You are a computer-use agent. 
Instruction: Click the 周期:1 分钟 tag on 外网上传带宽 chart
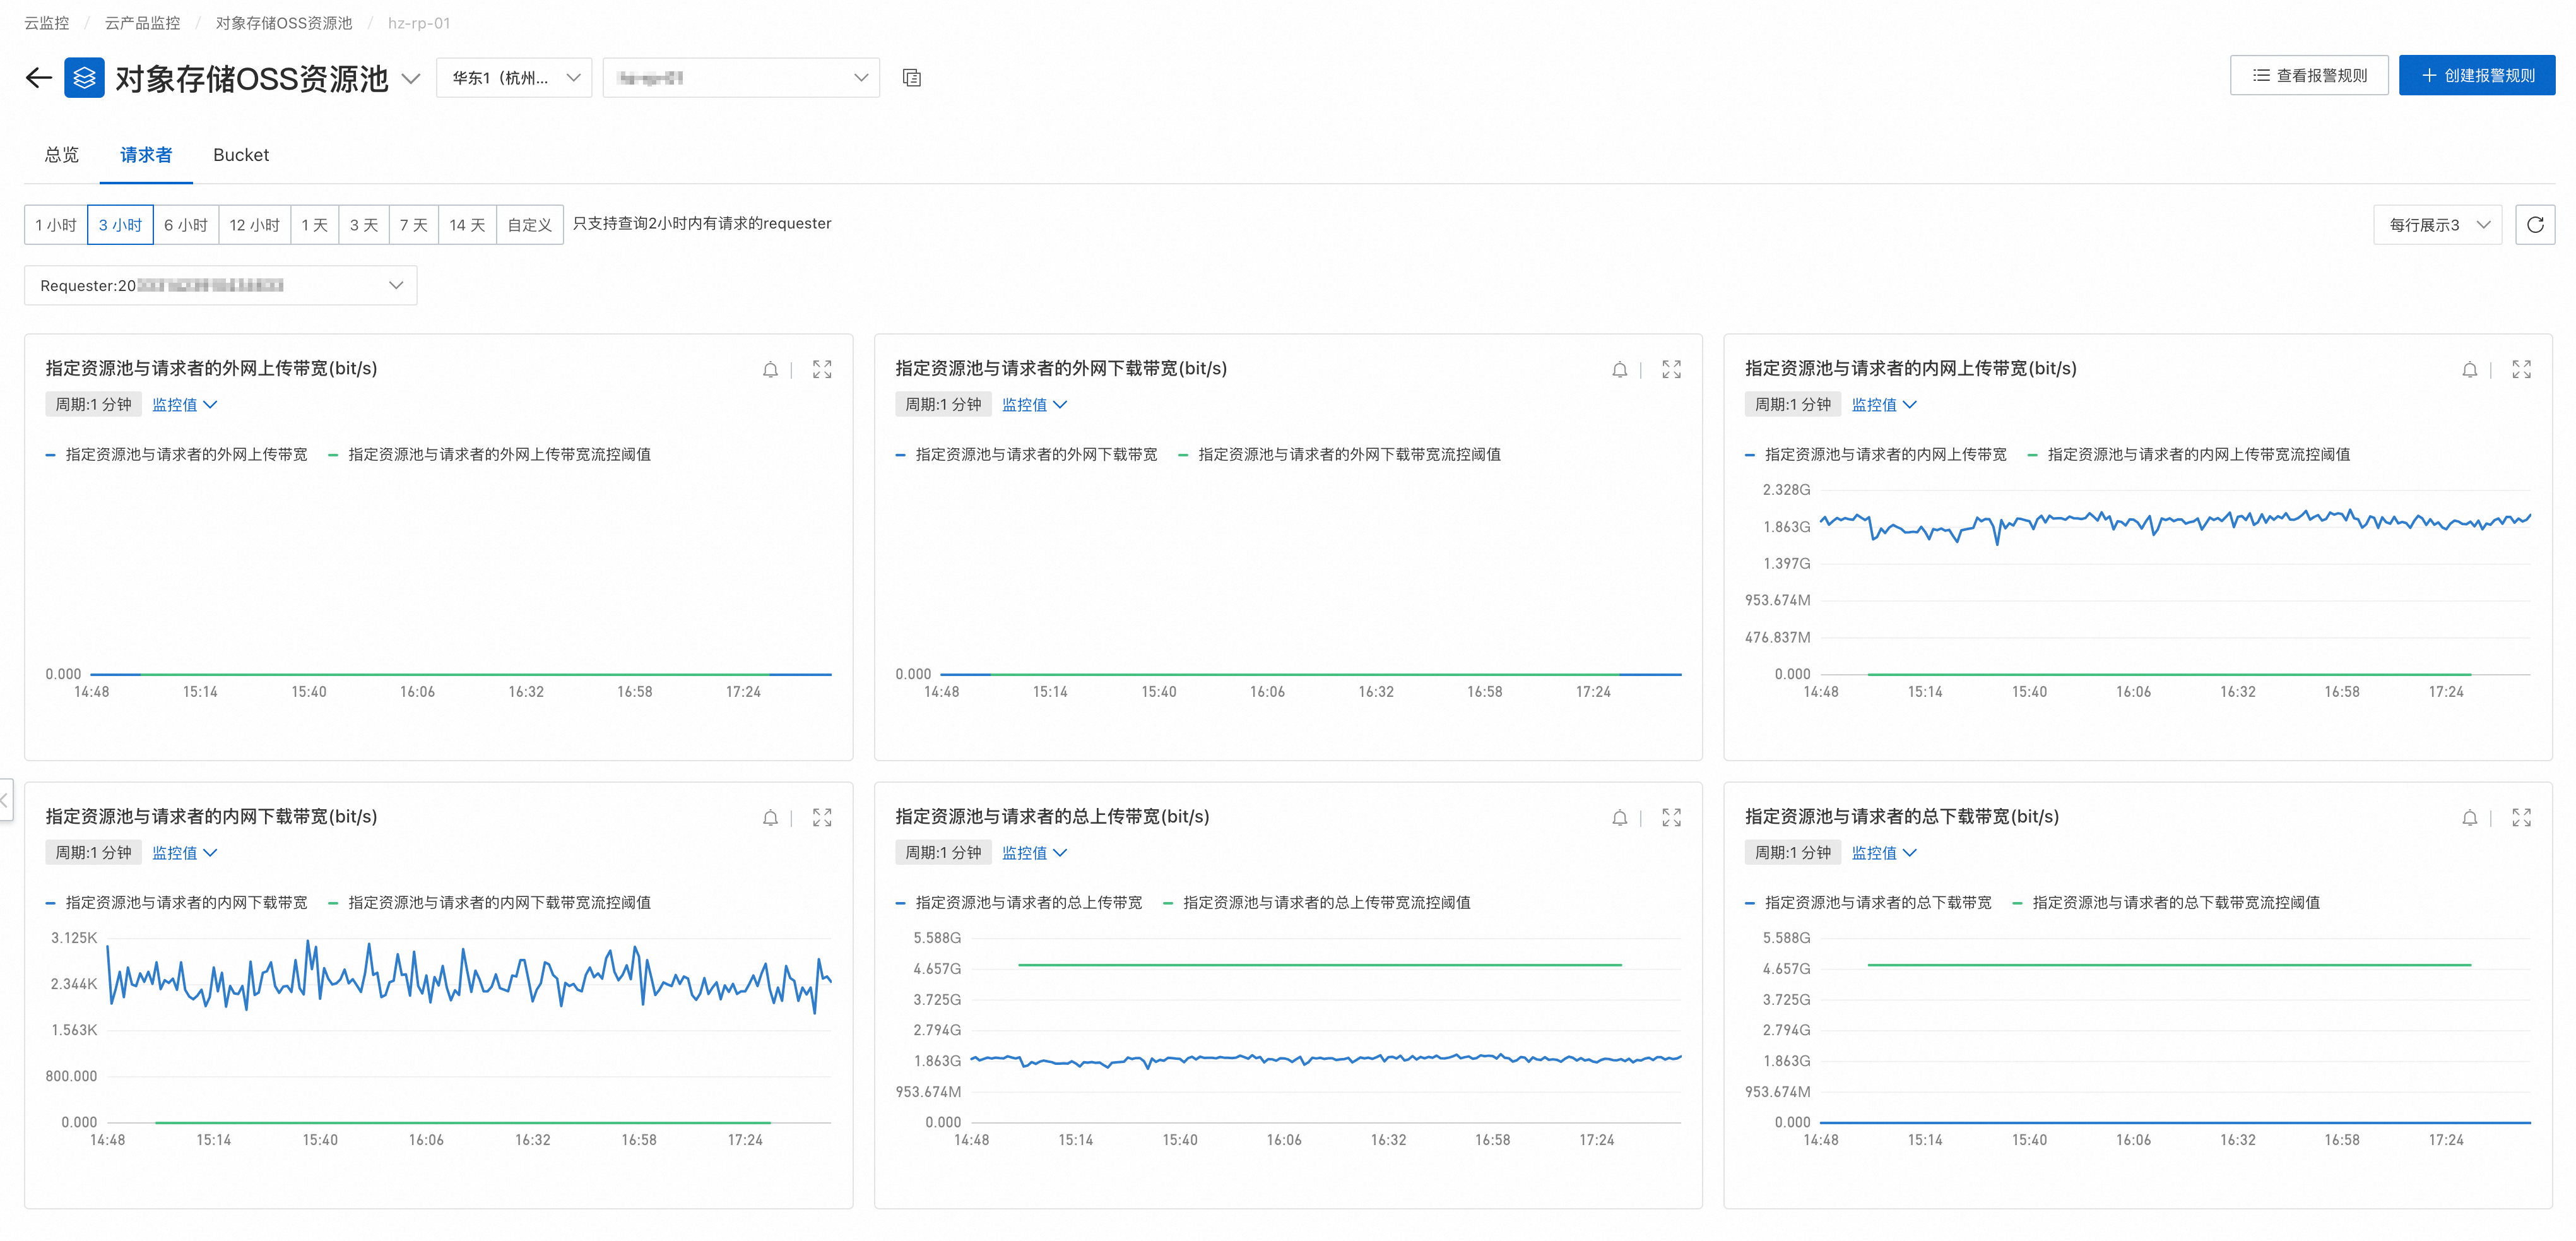pos(93,405)
